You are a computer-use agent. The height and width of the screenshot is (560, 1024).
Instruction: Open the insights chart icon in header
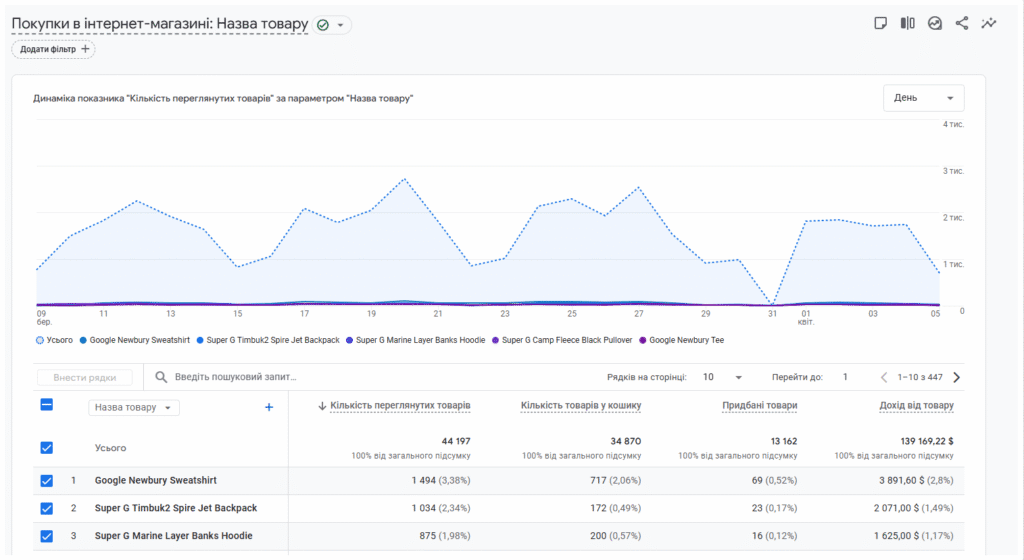[935, 23]
